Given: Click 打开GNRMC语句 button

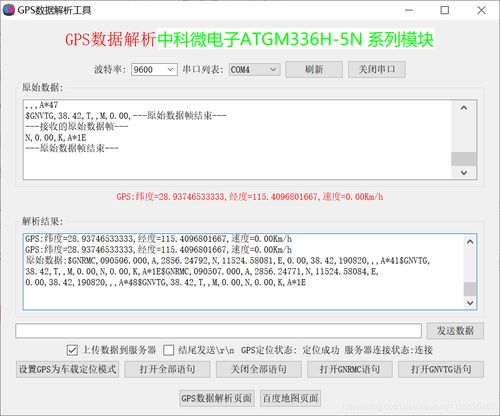Looking at the screenshot, I should tap(350, 369).
